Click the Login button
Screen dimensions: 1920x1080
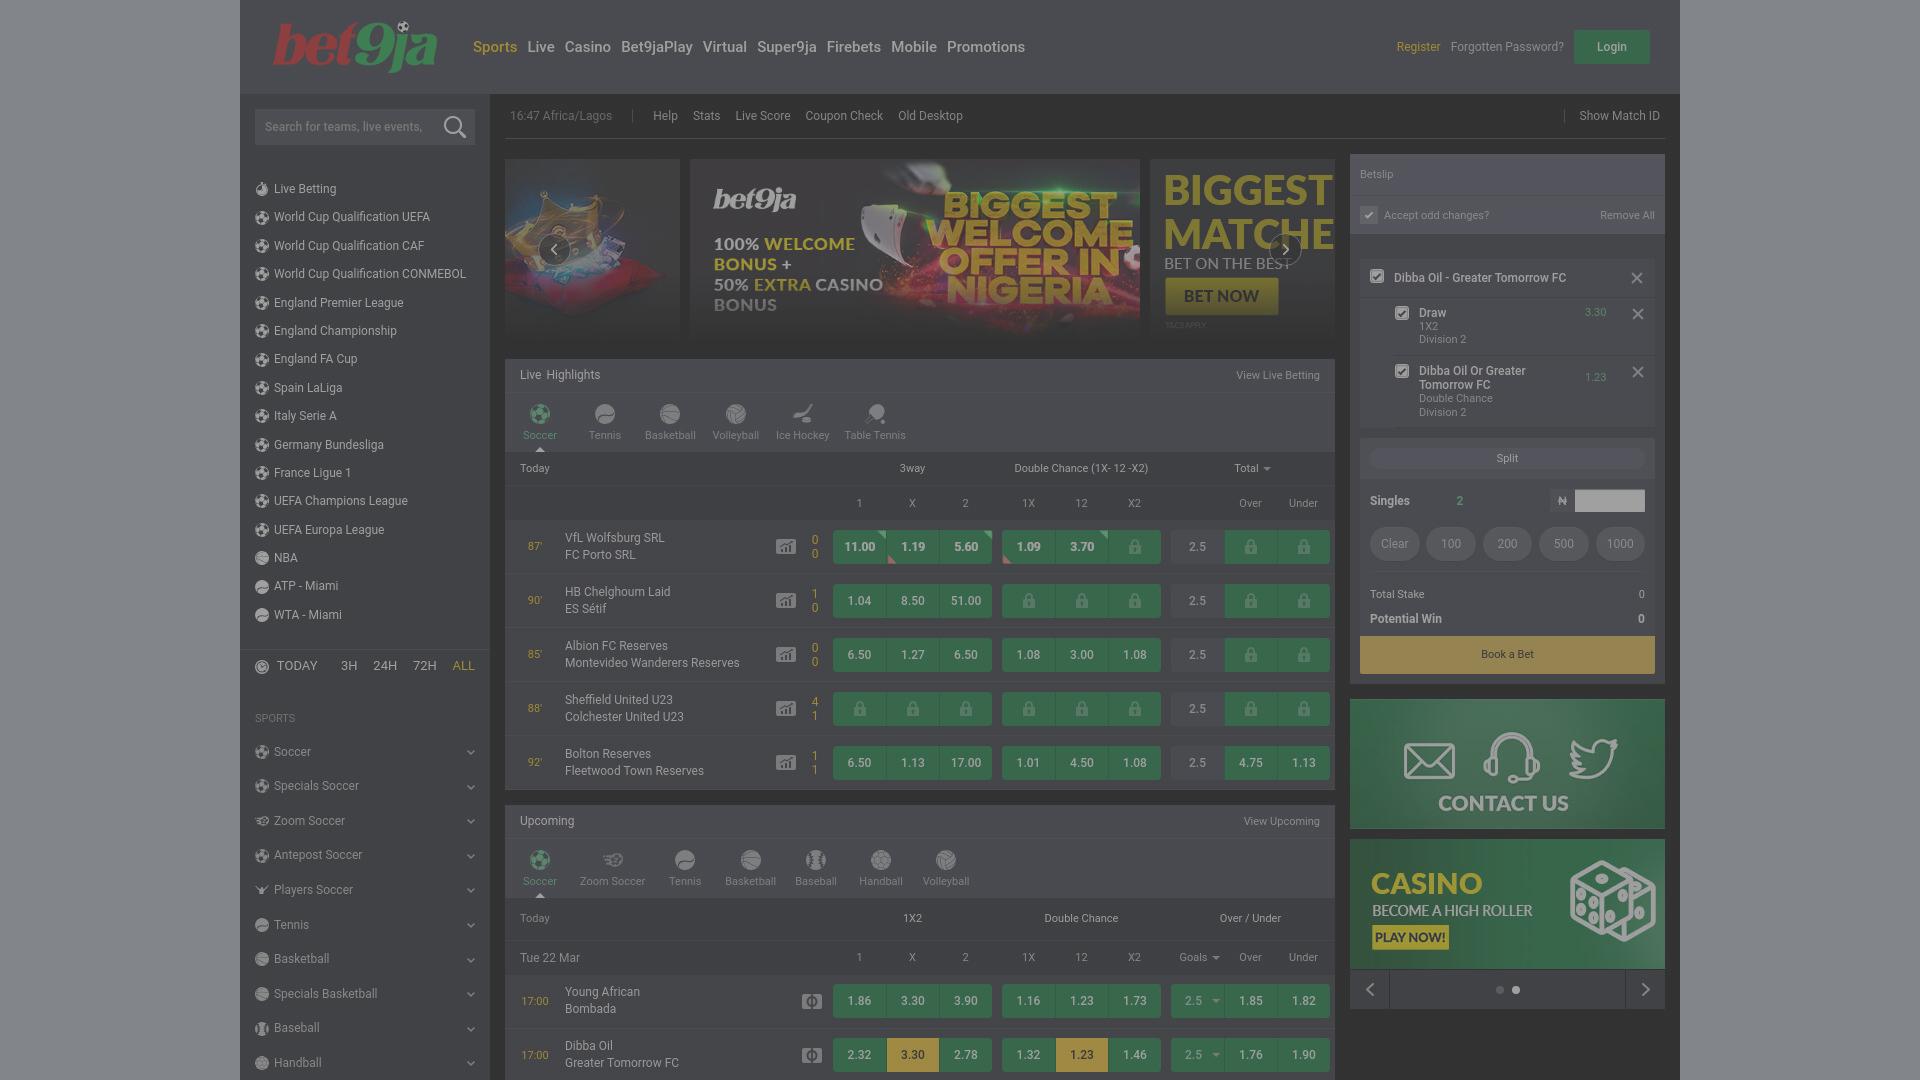point(1612,47)
